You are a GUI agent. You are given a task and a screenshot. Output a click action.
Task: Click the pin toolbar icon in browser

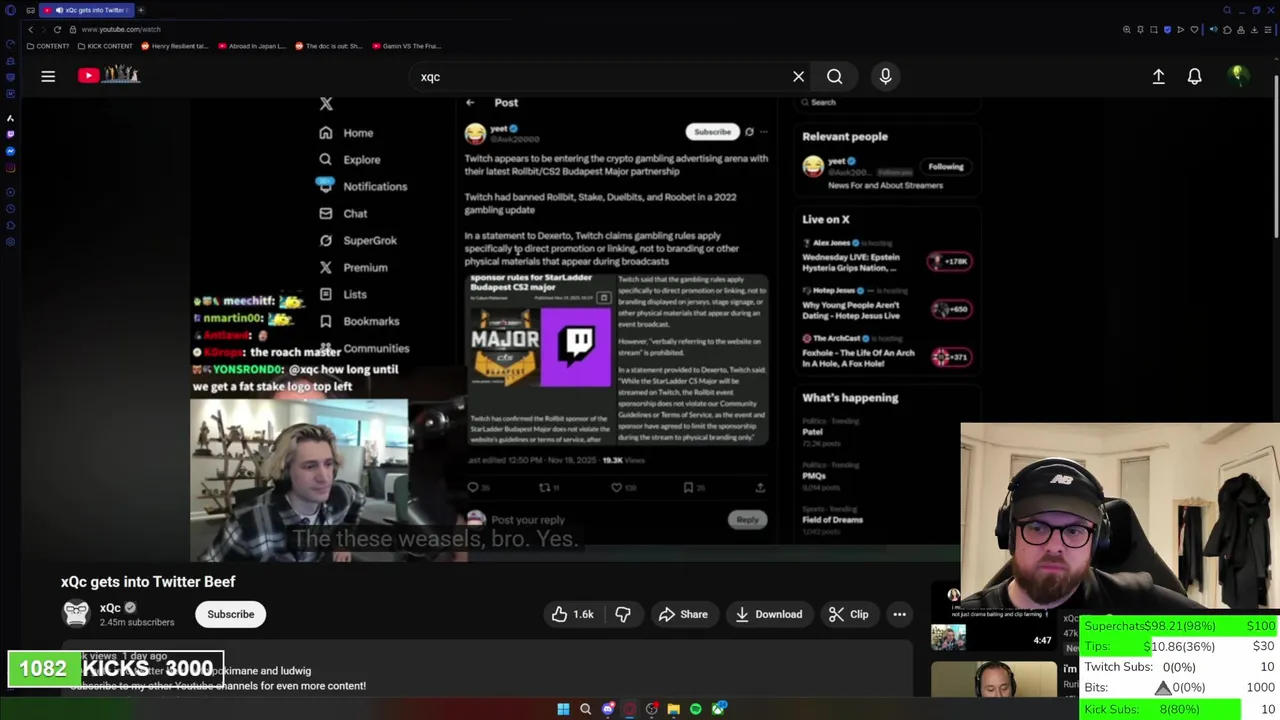(x=1140, y=30)
